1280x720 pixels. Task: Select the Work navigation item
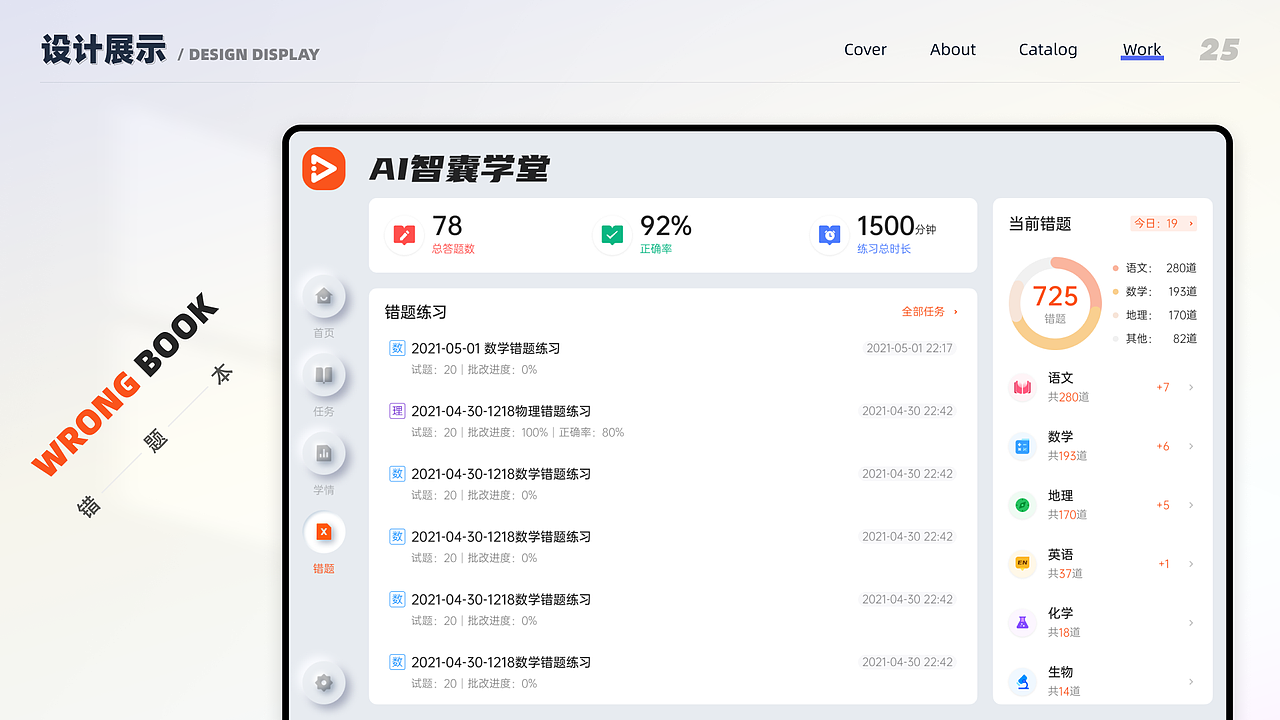click(x=1142, y=49)
